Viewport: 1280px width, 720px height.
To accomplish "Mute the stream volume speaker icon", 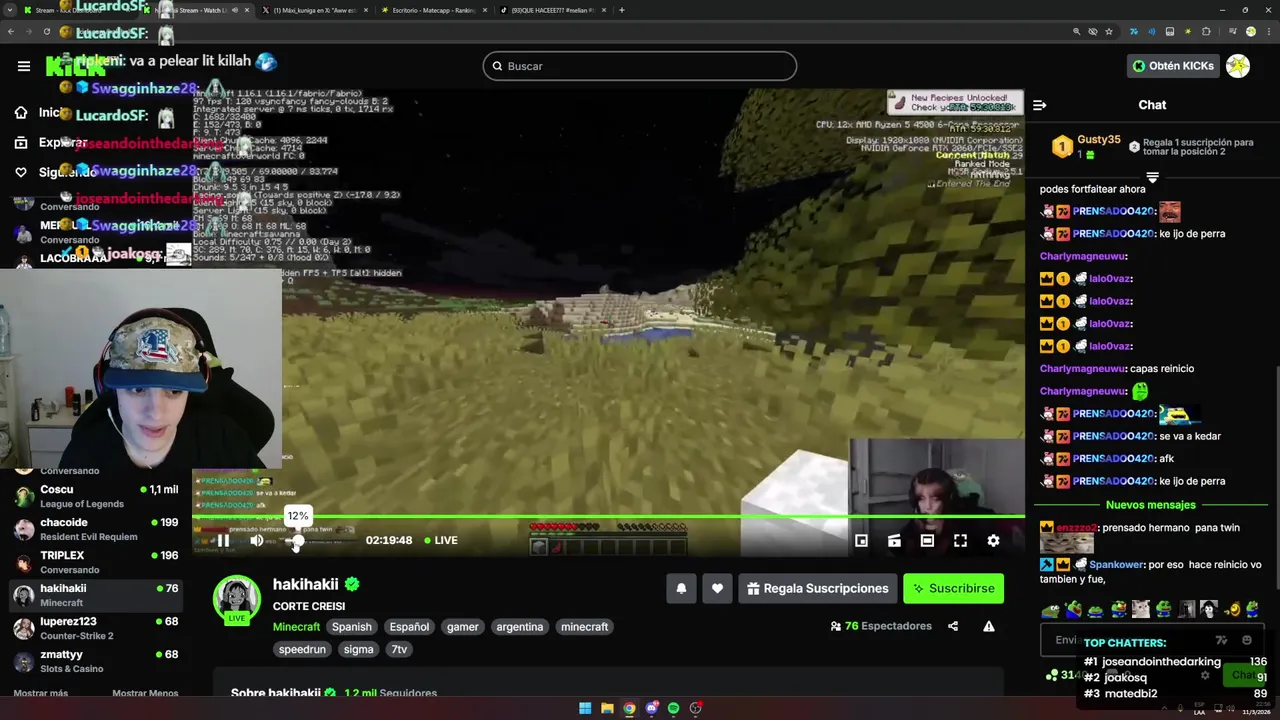I will (x=257, y=540).
